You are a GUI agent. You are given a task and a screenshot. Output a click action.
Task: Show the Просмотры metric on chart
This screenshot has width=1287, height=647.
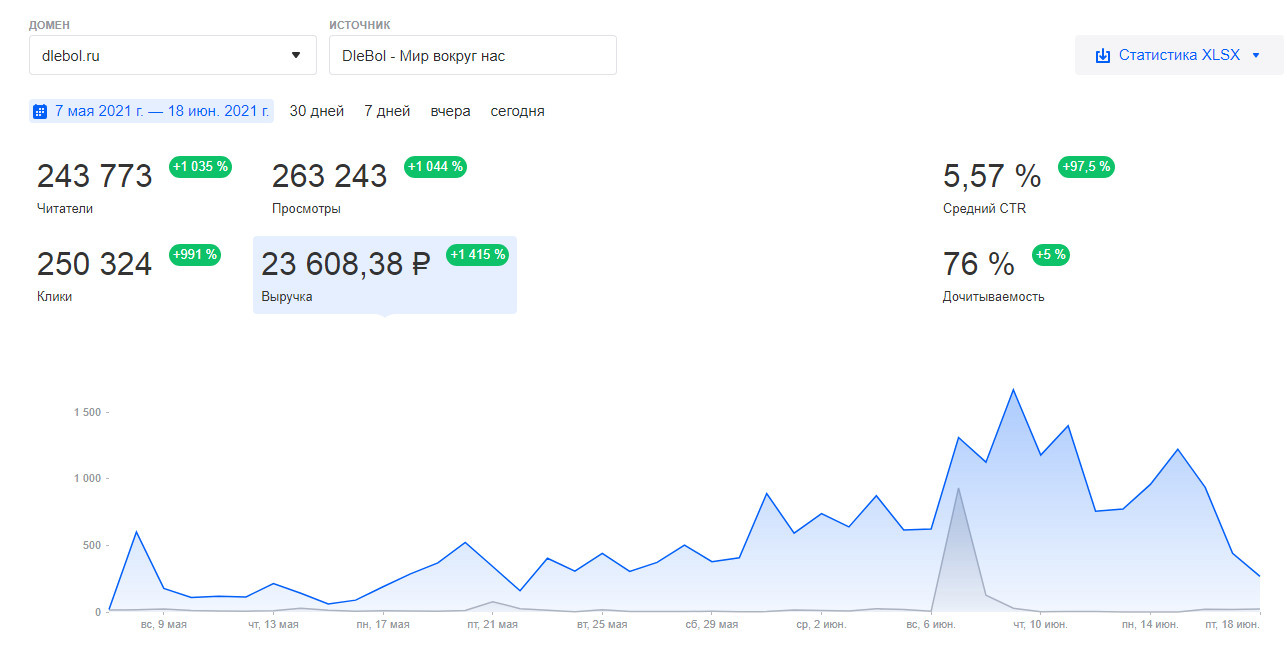coord(329,186)
